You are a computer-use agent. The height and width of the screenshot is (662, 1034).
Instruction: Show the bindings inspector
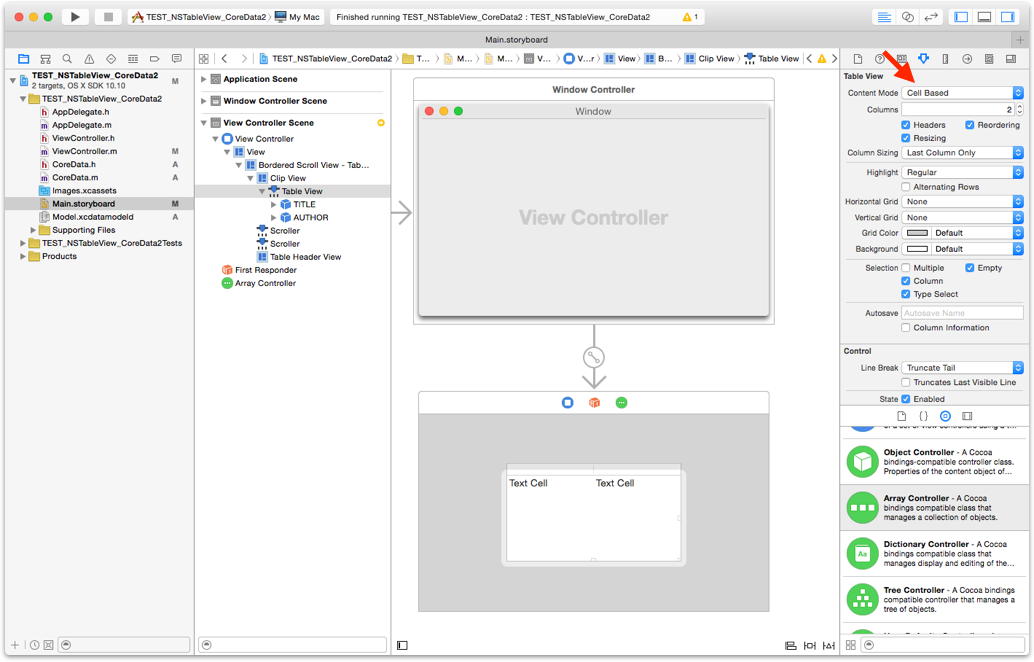(988, 59)
